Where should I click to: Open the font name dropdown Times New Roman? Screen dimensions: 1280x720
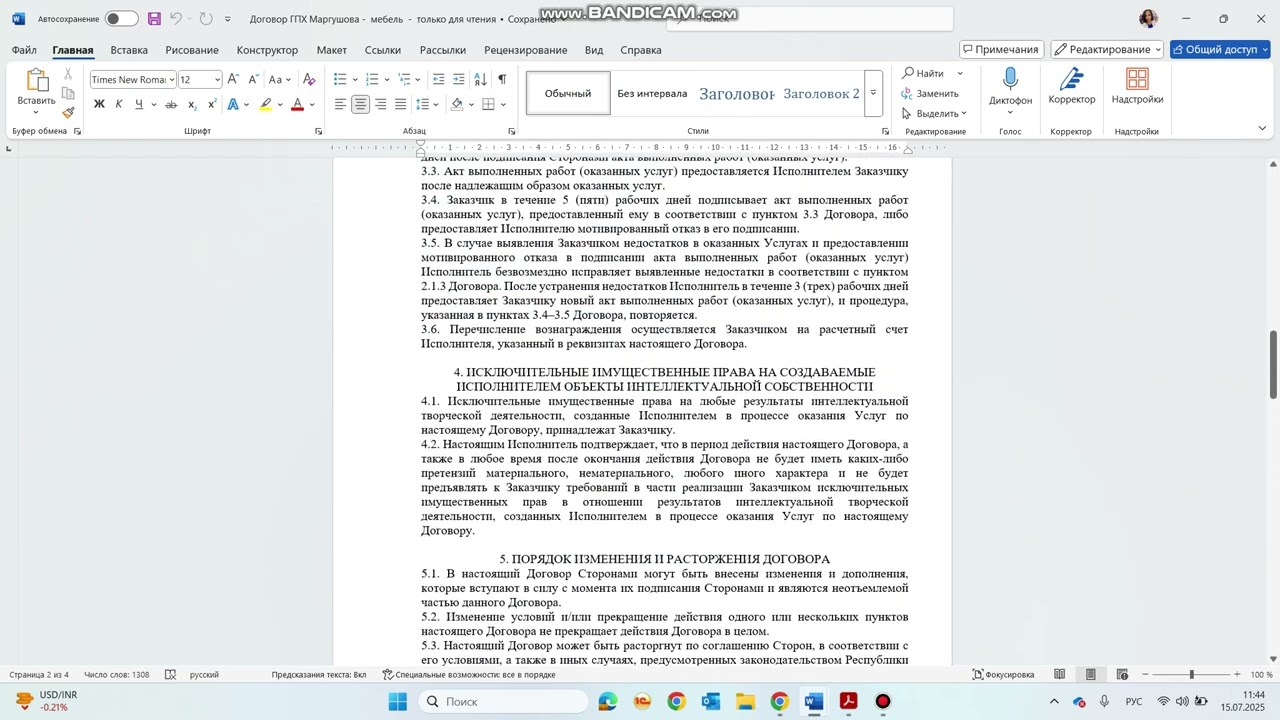[x=172, y=80]
